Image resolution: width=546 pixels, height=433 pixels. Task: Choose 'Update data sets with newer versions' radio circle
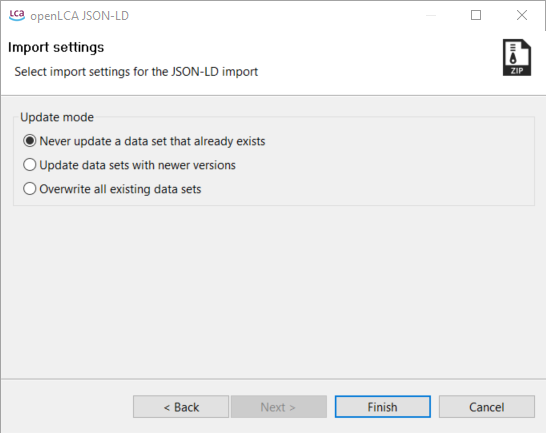30,165
